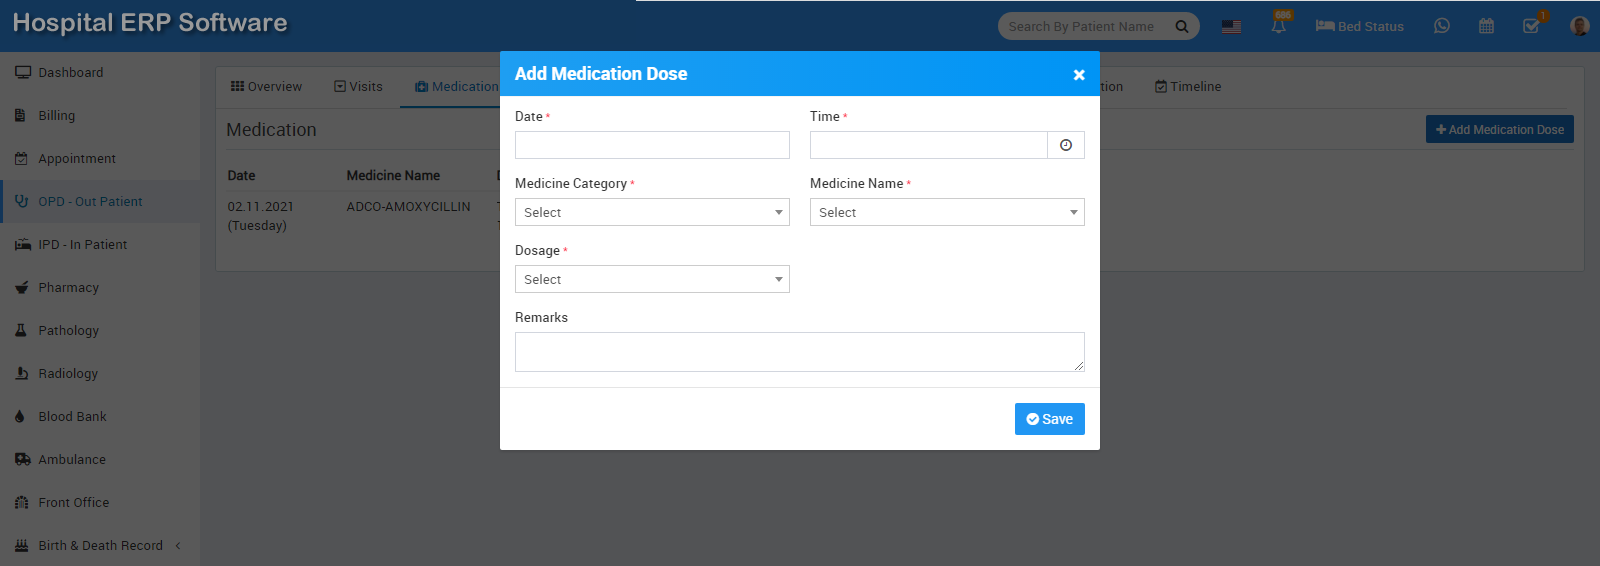Click the IPD bed icon in sidebar
This screenshot has width=1600, height=566.
pyautogui.click(x=22, y=244)
